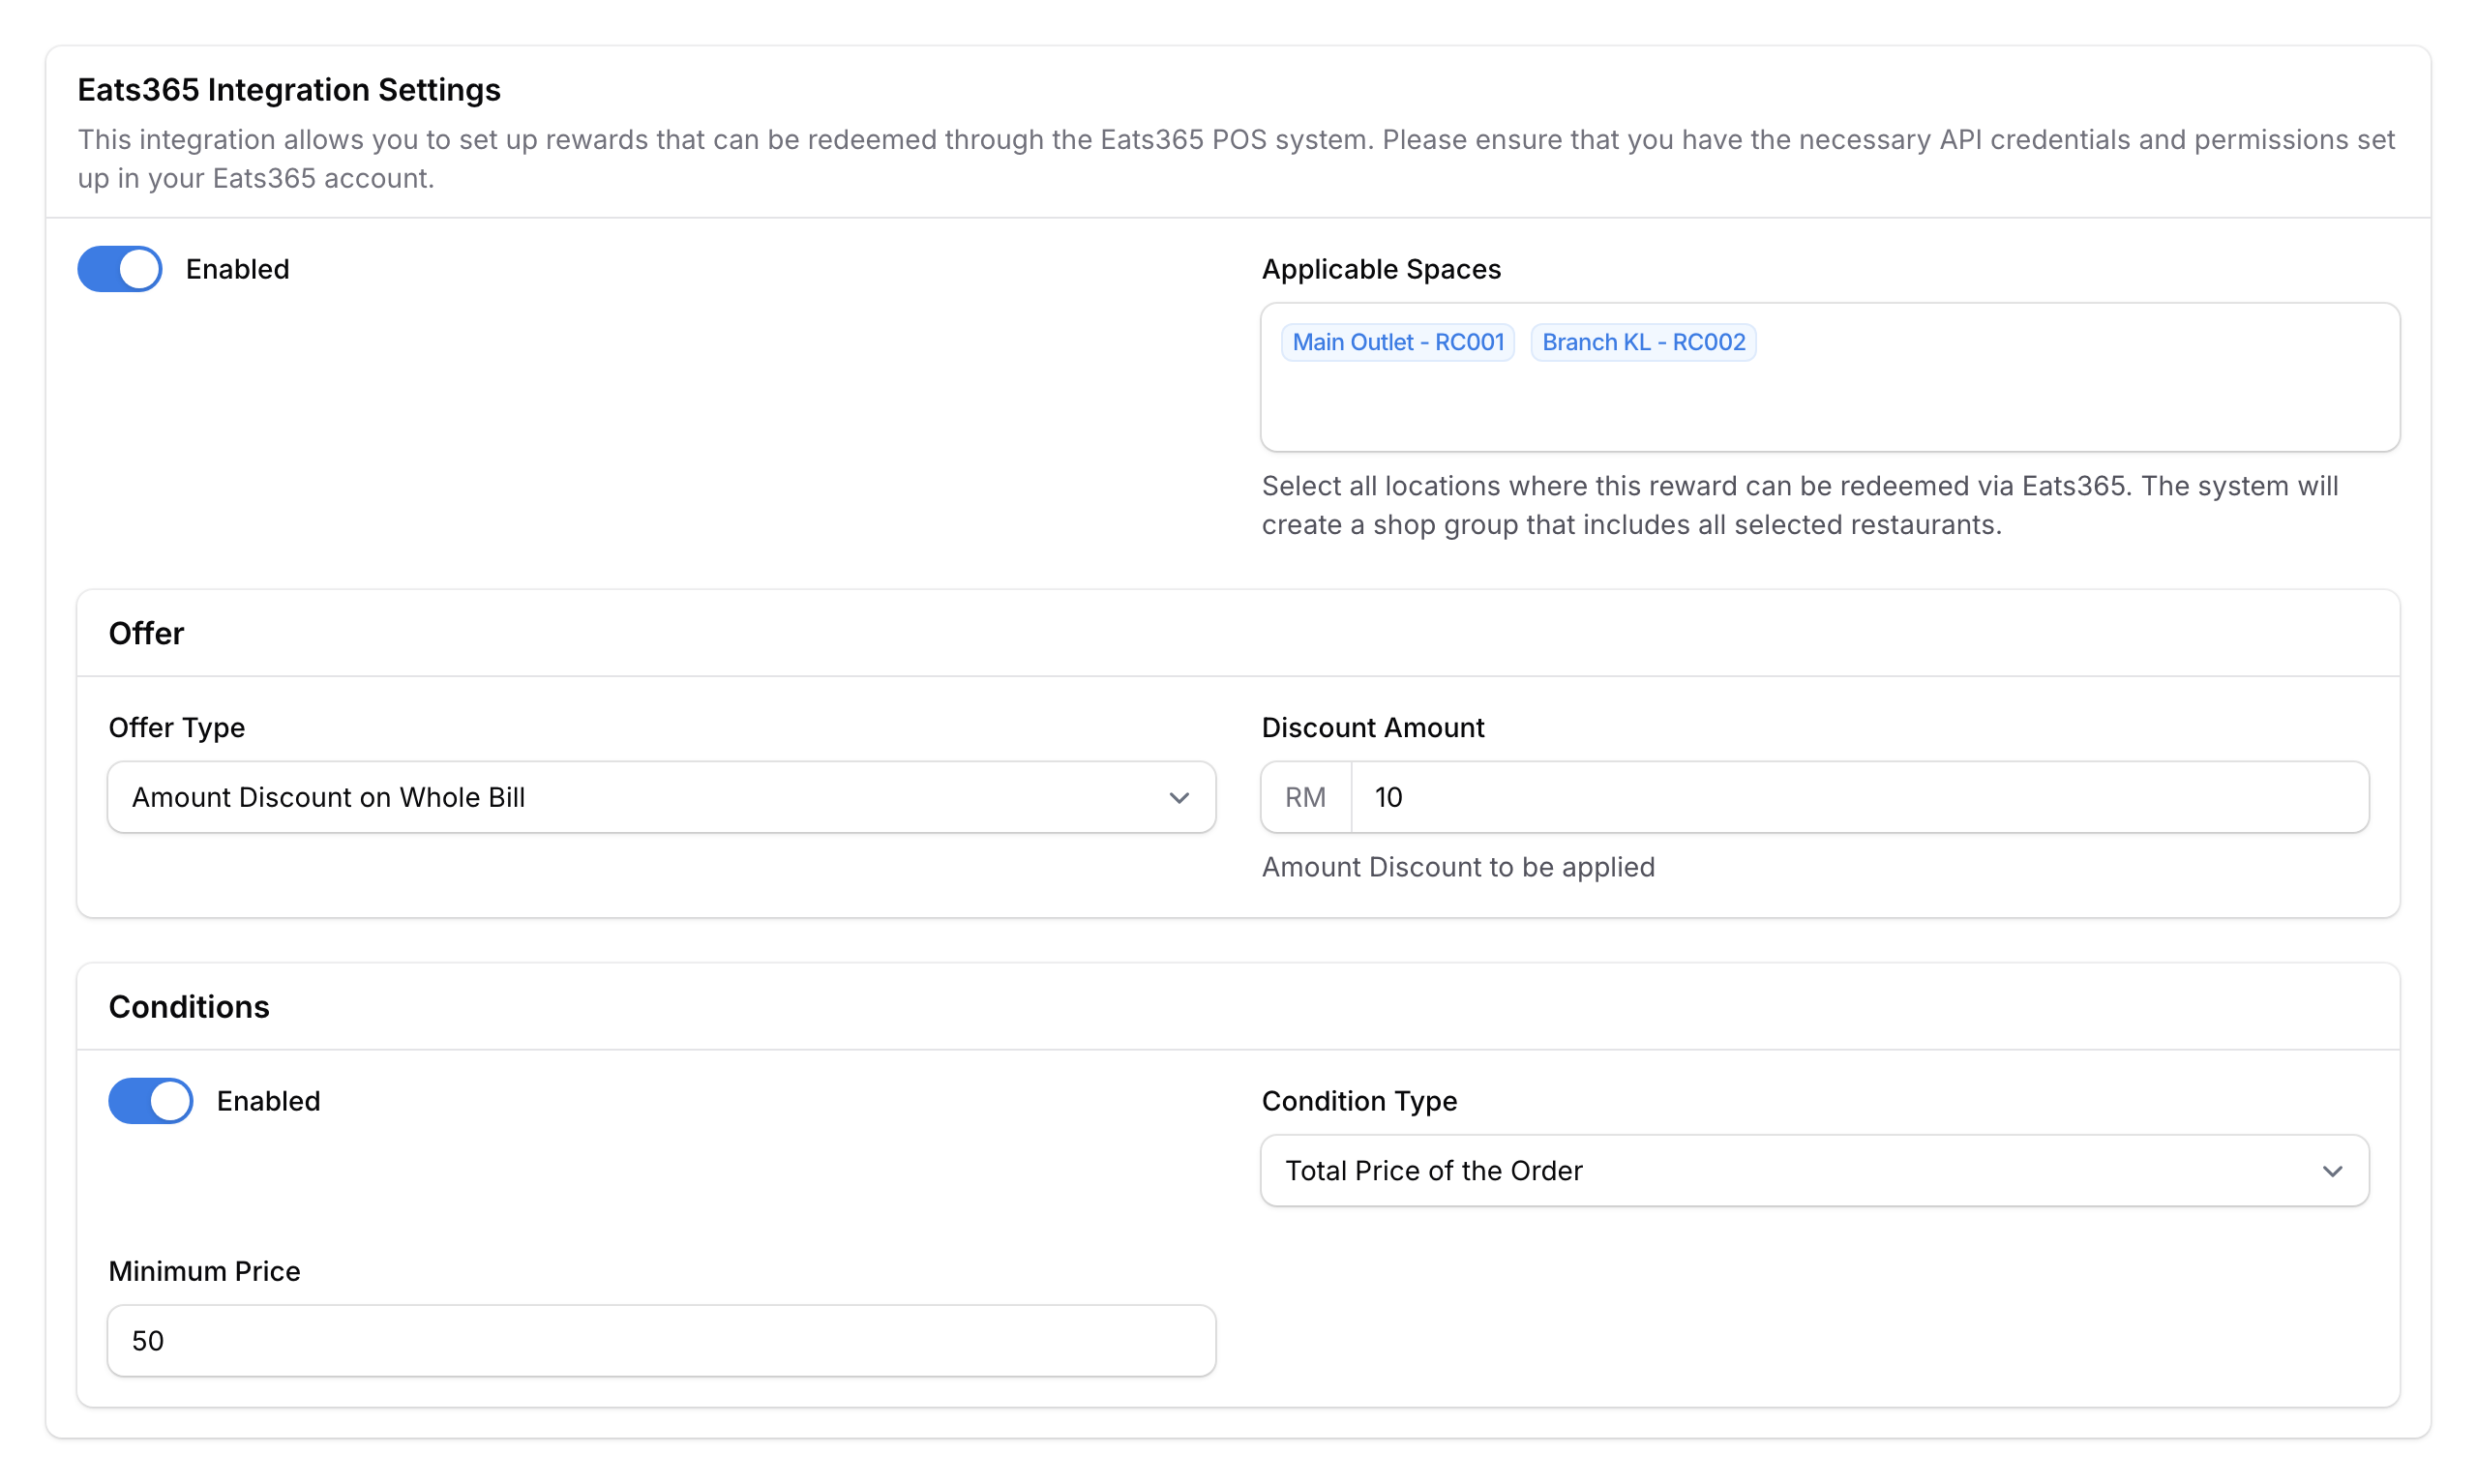This screenshot has width=2477, height=1484.
Task: Click inside the Applicable Spaces selection box
Action: (1830, 377)
